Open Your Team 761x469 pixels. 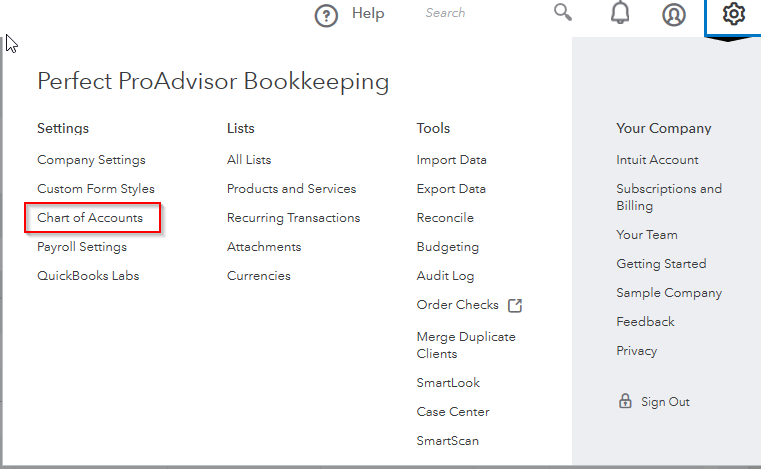point(646,235)
